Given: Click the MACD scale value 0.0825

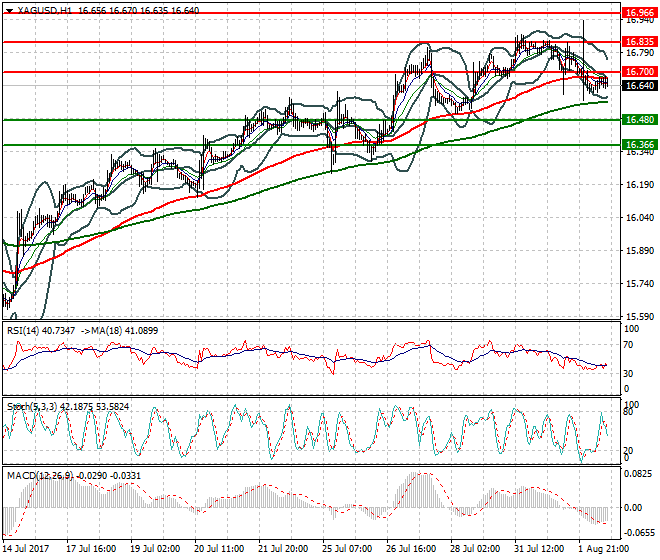Looking at the screenshot, I should pyautogui.click(x=638, y=474).
